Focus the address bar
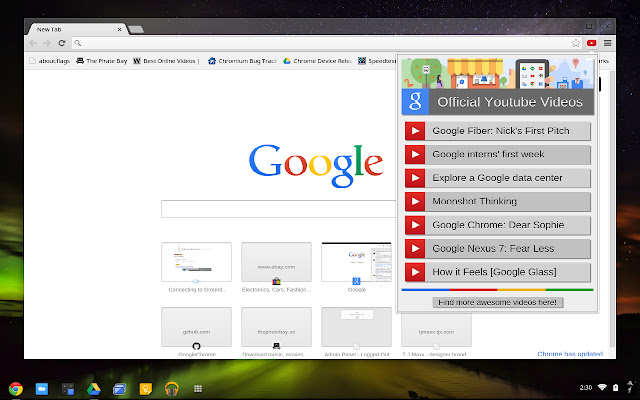 click(x=327, y=43)
